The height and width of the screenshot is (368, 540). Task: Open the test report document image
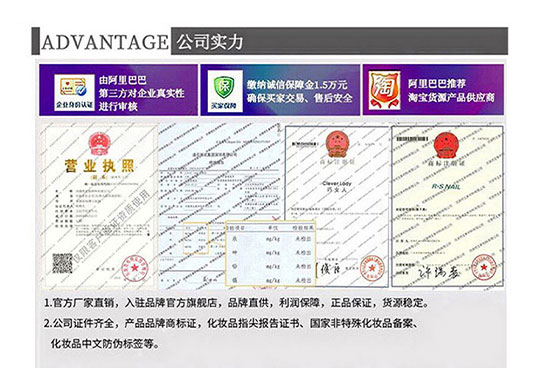pos(220,207)
